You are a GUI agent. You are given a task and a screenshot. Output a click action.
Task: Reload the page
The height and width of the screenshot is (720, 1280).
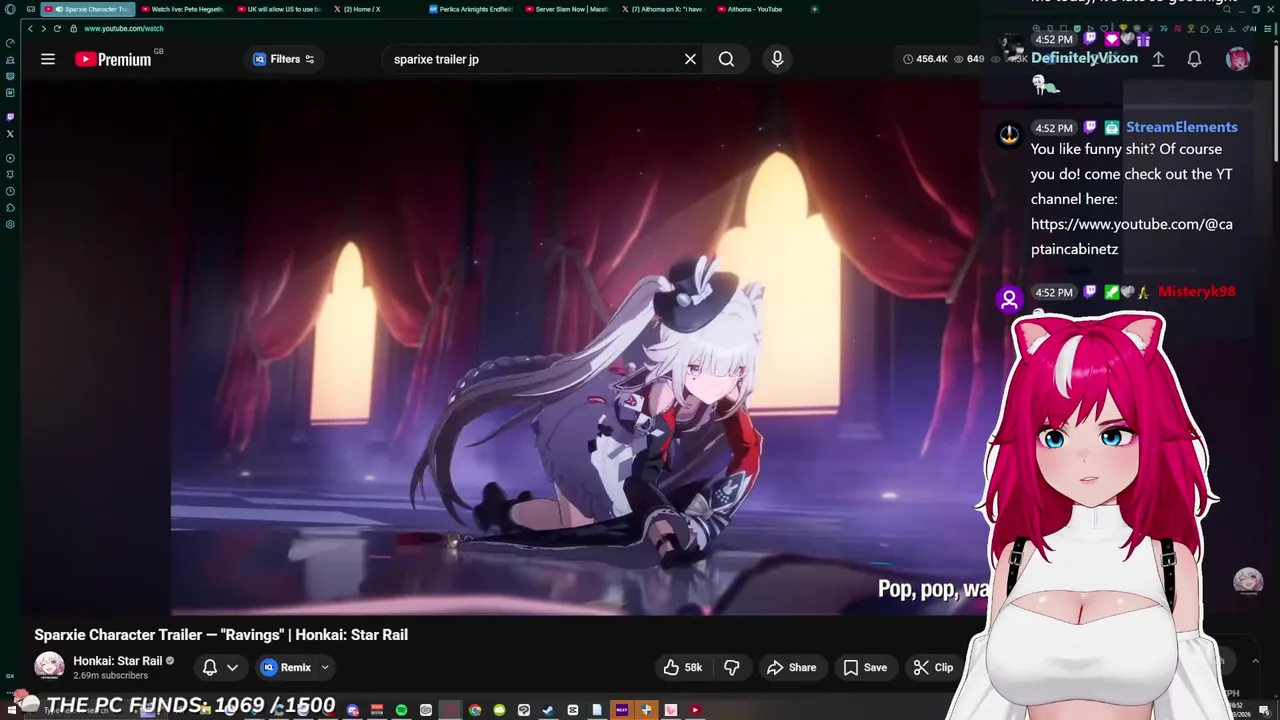click(57, 28)
